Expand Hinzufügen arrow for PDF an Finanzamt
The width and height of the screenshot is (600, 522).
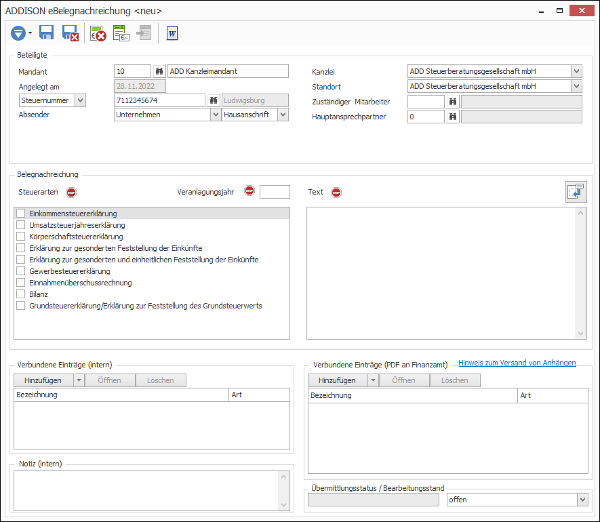[373, 380]
